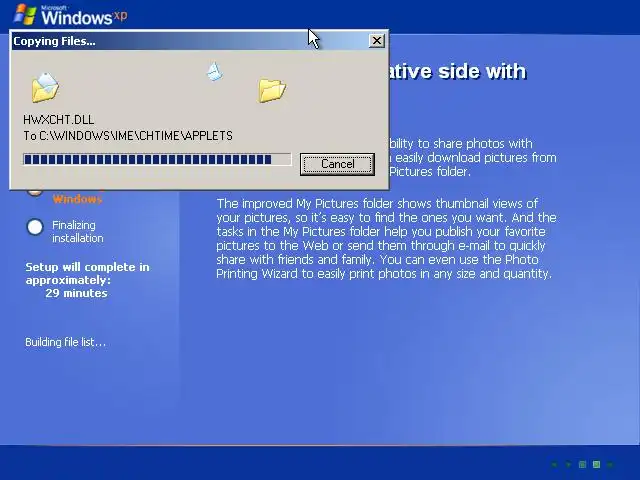Cancel the file copying operation
This screenshot has width=640, height=480.
(x=337, y=164)
